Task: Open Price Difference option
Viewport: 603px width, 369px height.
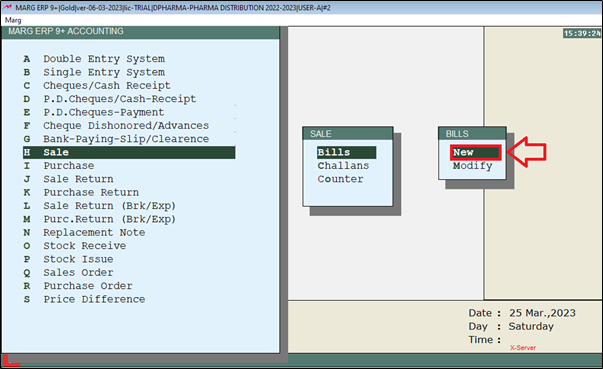Action: pos(94,299)
